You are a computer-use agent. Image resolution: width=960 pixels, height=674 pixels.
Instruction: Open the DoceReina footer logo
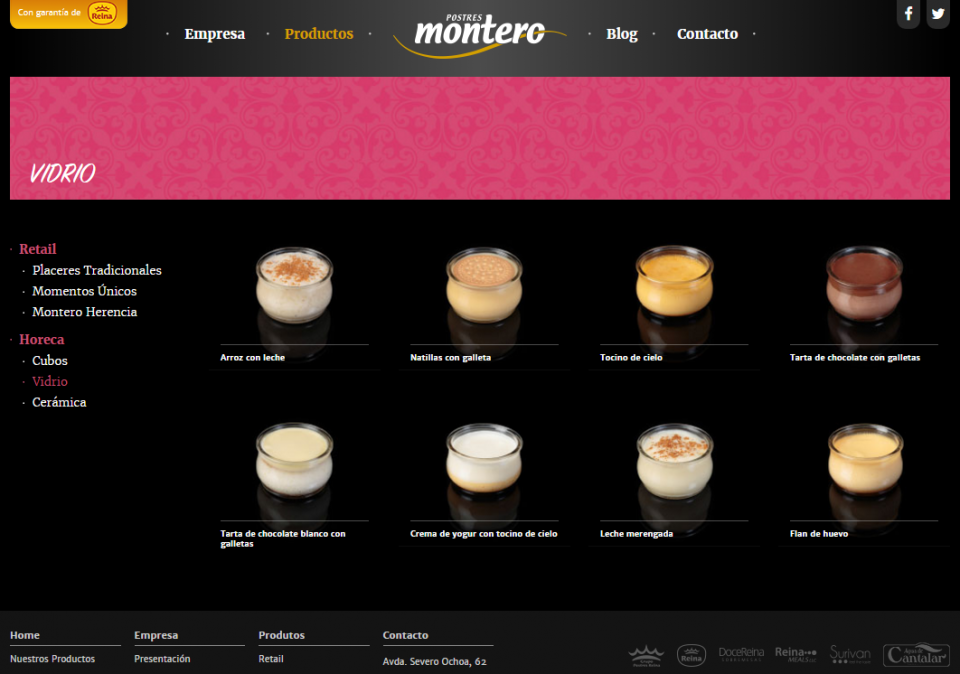coord(741,655)
